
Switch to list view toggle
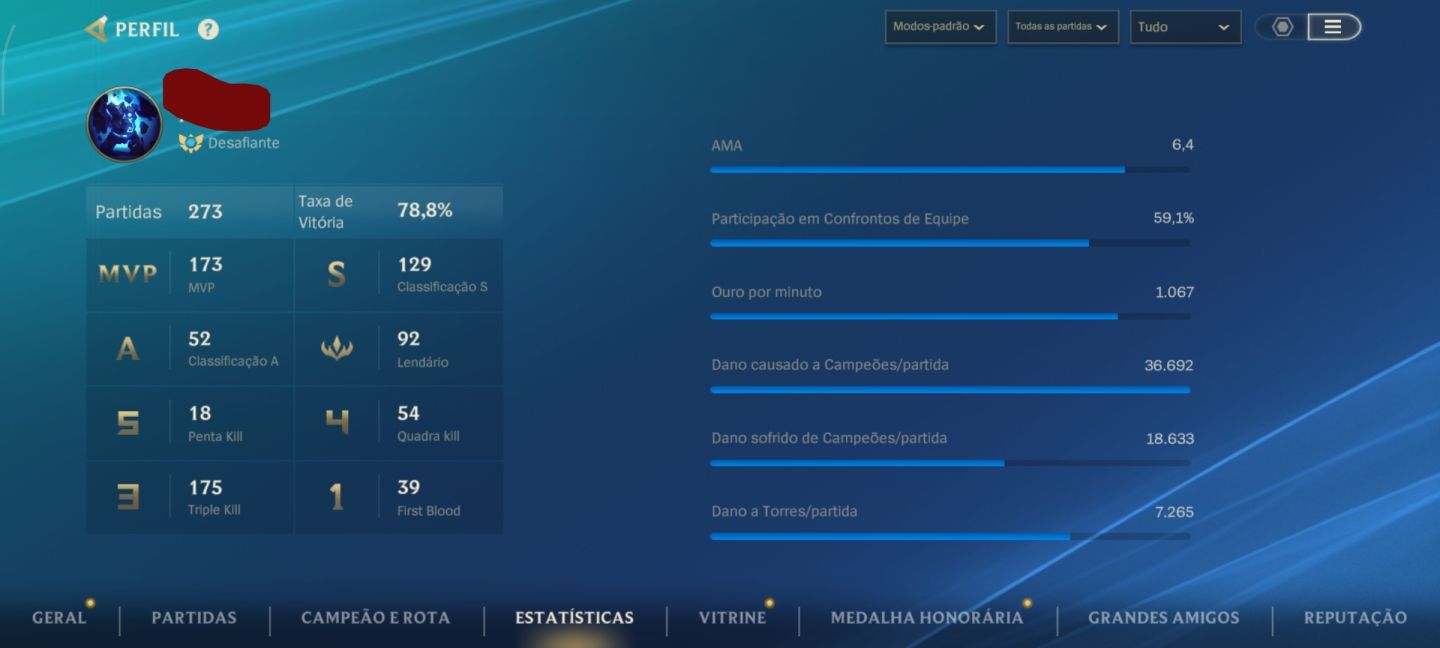pos(1333,27)
